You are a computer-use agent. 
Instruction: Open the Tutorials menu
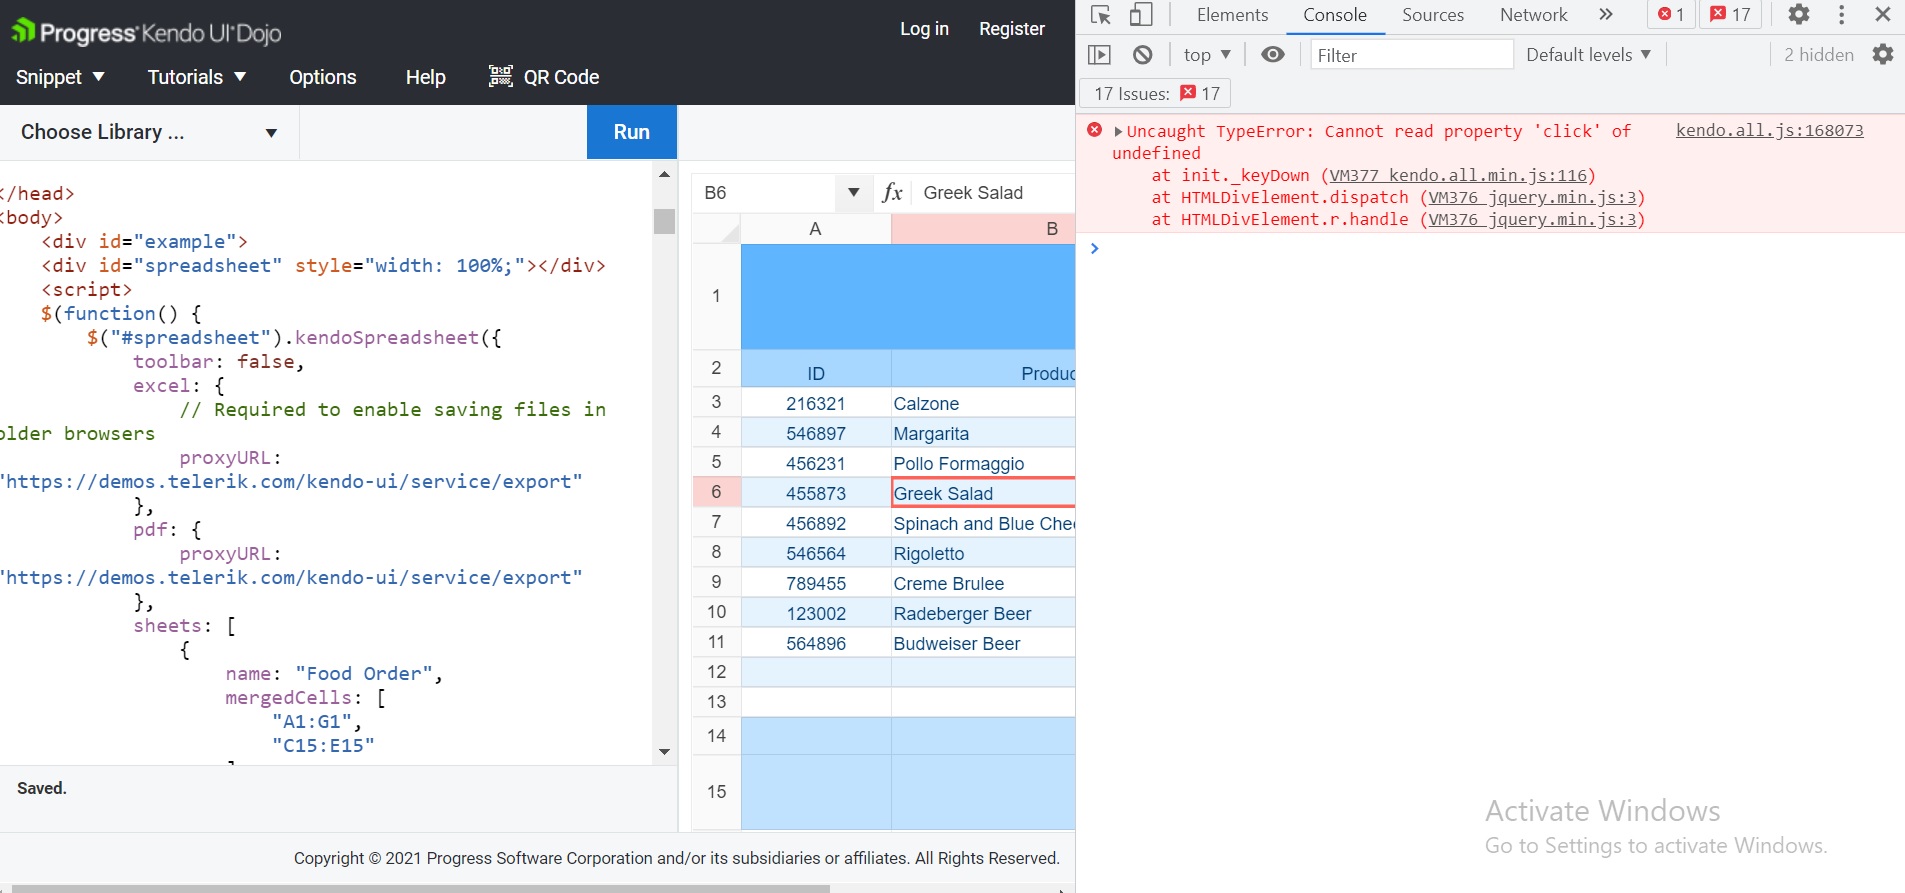[x=196, y=77]
